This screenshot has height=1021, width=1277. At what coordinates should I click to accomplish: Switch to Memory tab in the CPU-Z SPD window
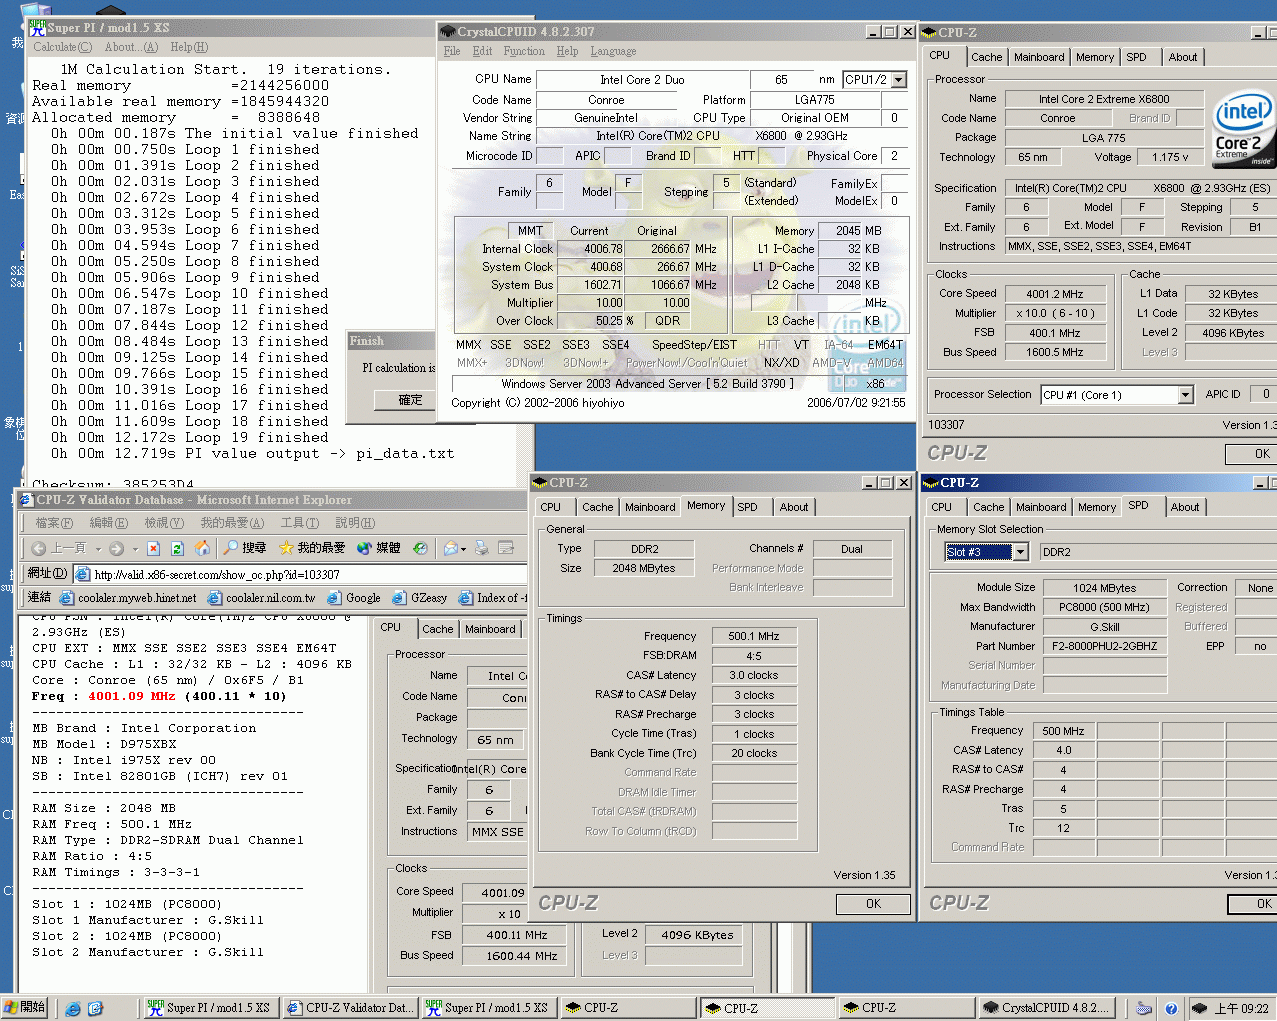[x=1097, y=507]
